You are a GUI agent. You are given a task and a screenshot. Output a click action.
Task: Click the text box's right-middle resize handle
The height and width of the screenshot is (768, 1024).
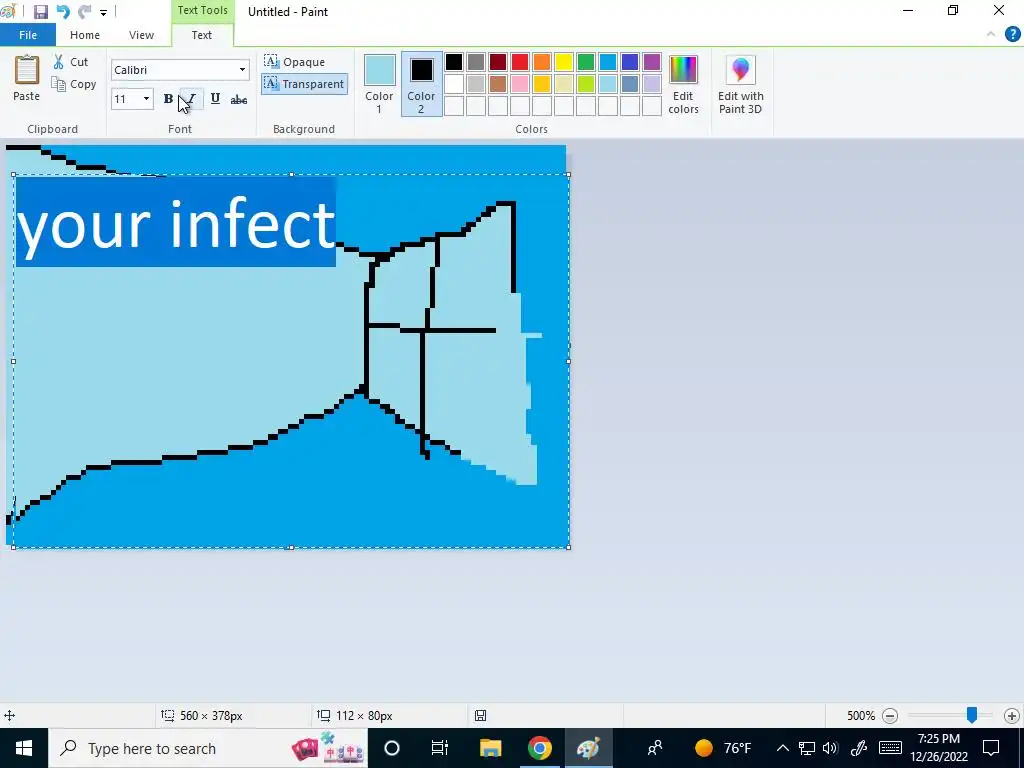pyautogui.click(x=568, y=361)
